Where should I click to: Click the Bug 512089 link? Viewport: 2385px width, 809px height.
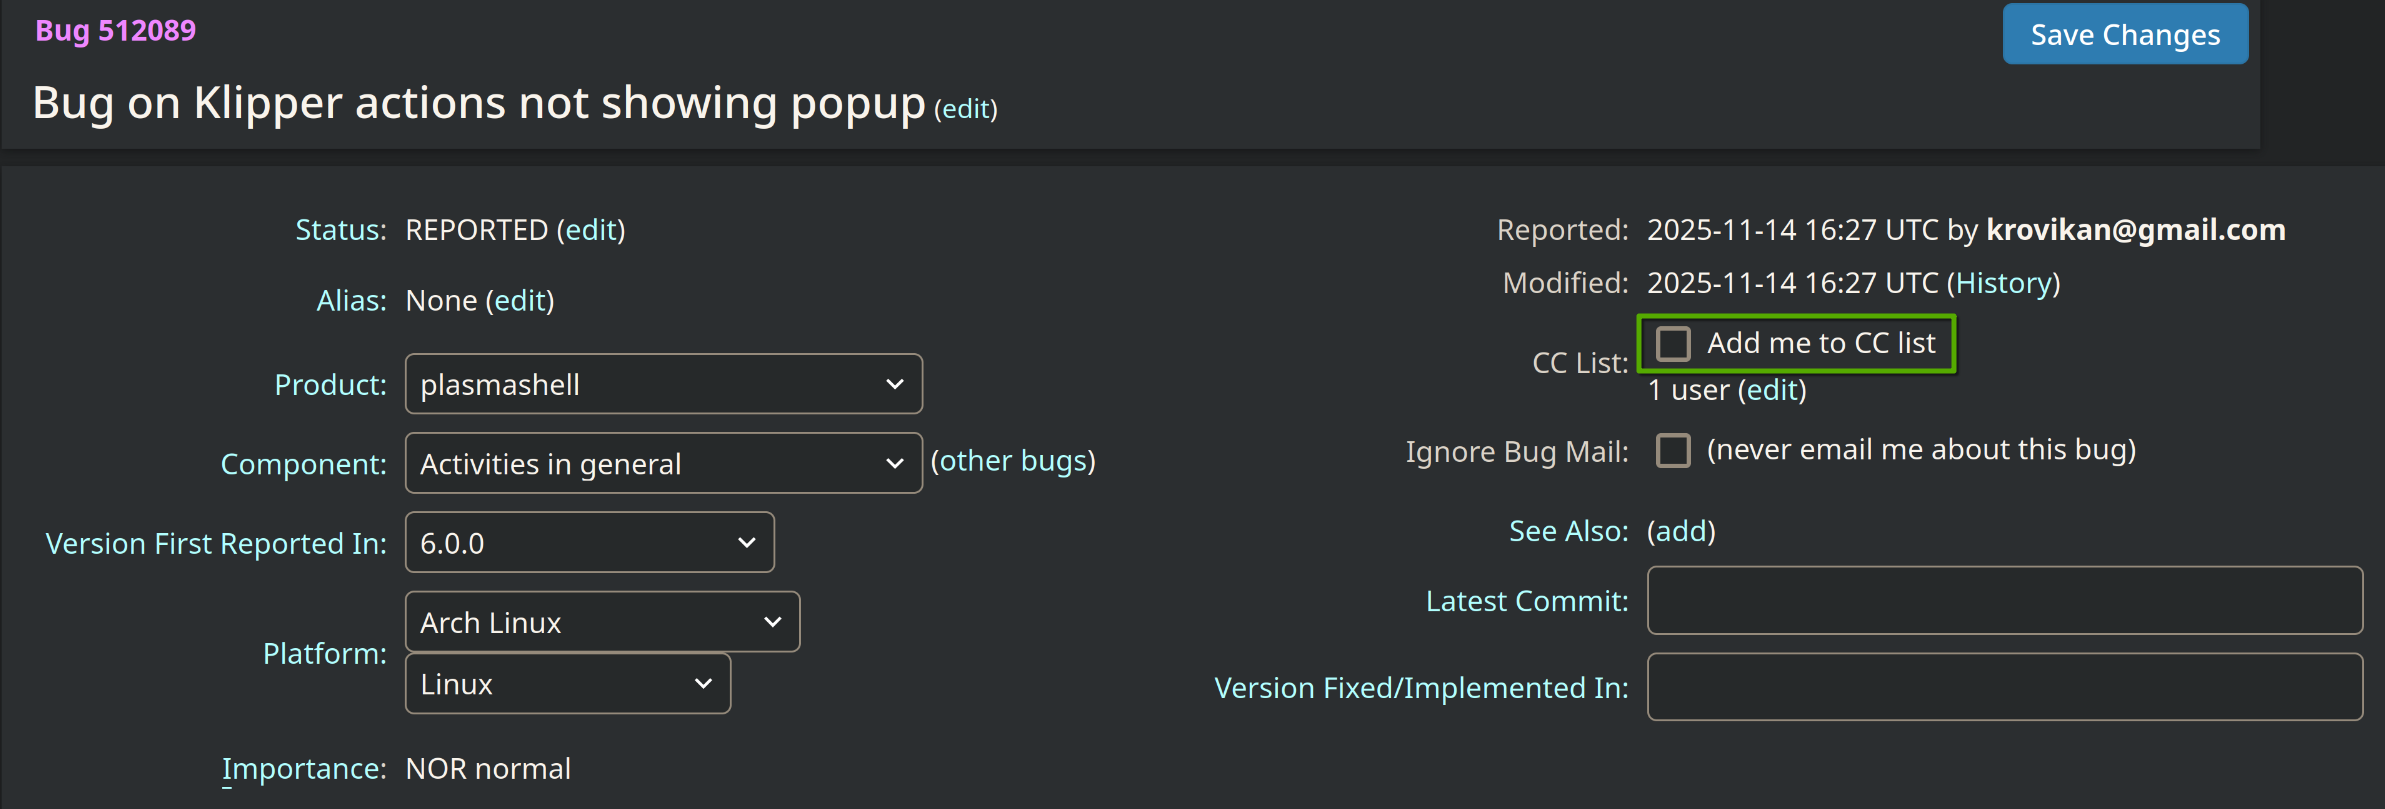116,31
